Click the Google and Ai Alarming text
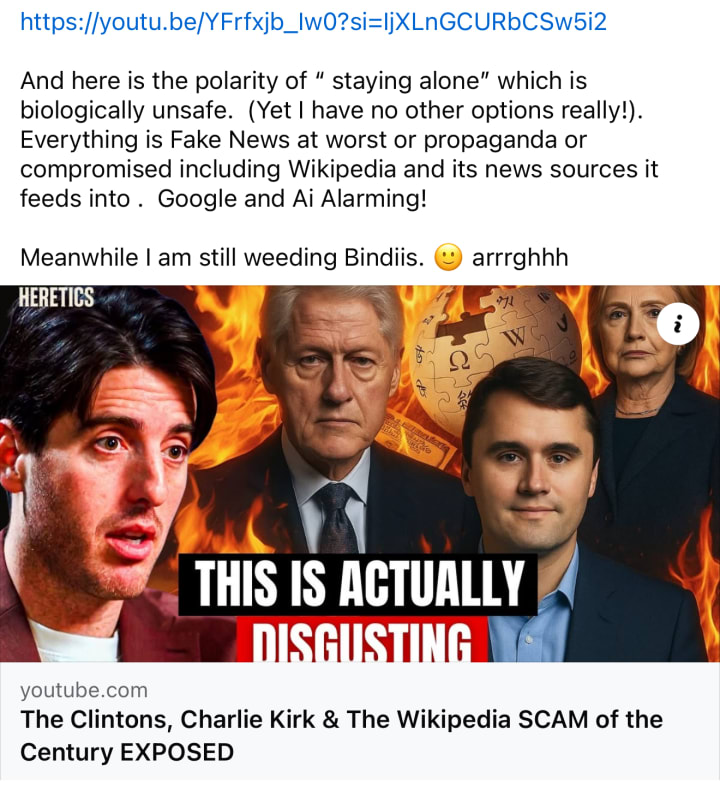The image size is (720, 790). coord(292,199)
